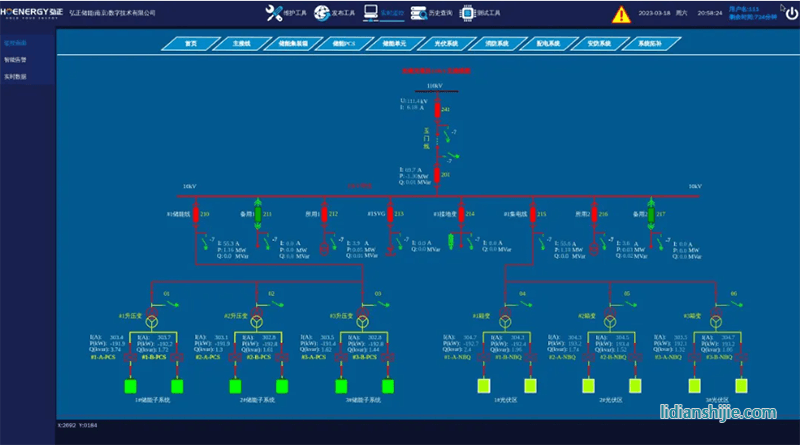Toggle green breaker 217 on 备用2

[649, 214]
